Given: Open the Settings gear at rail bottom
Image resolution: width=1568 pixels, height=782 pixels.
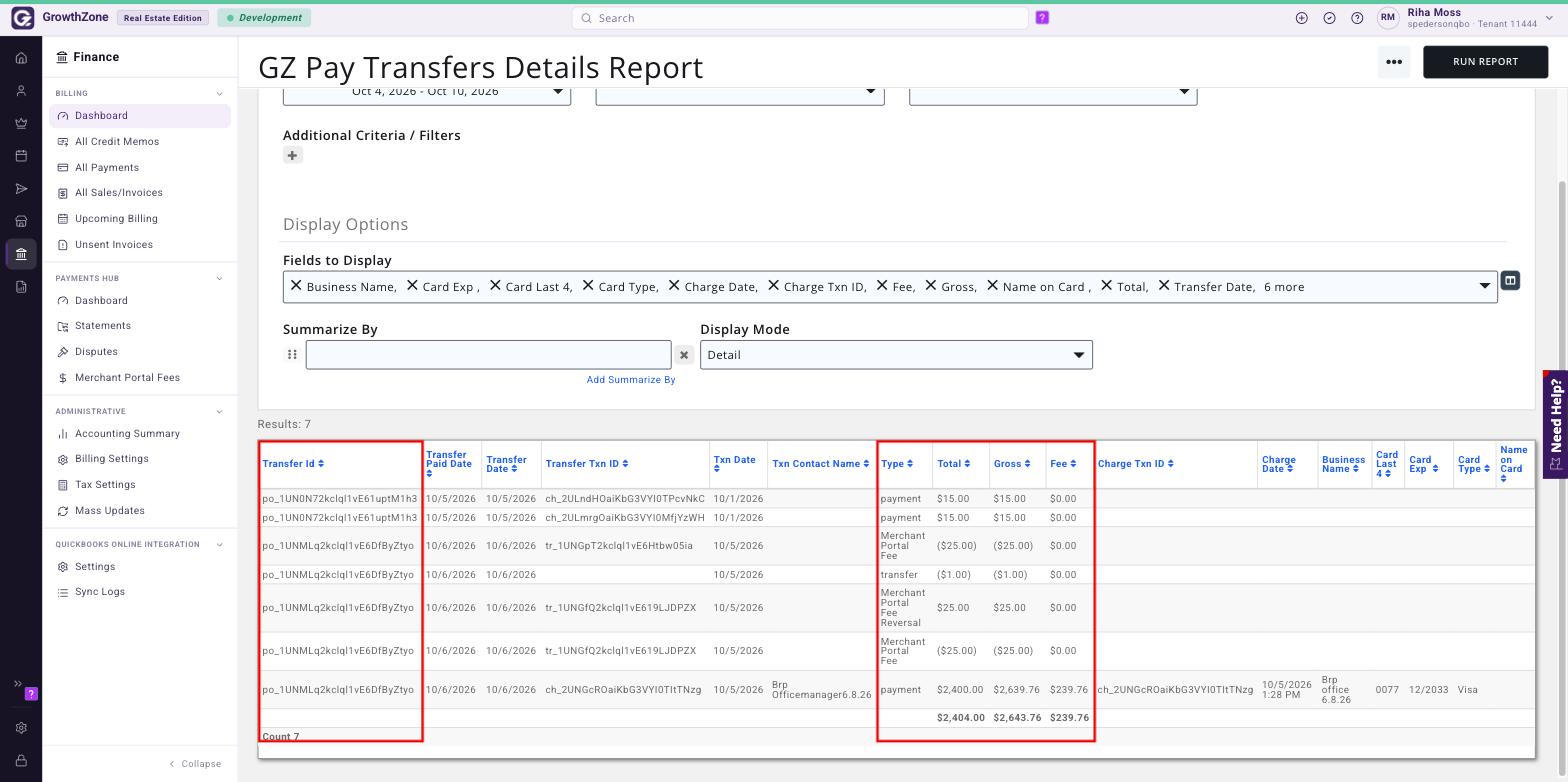Looking at the screenshot, I should (21, 728).
